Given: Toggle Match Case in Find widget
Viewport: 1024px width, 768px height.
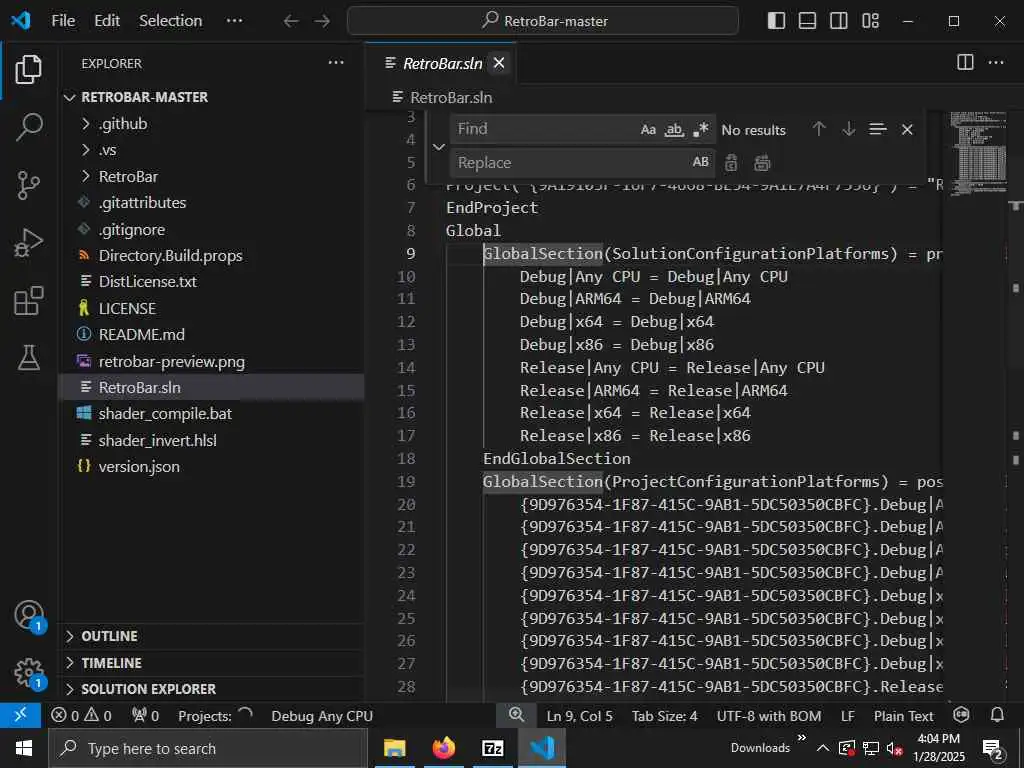Looking at the screenshot, I should [648, 129].
